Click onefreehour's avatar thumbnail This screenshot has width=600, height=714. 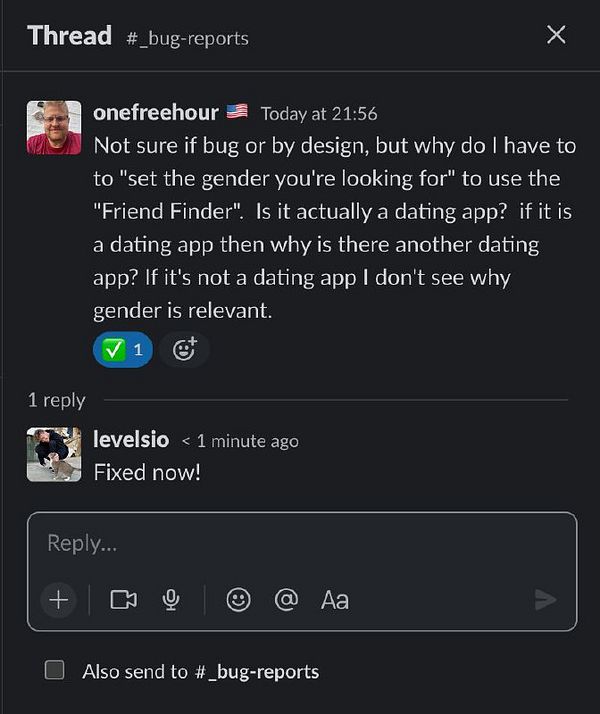point(54,128)
